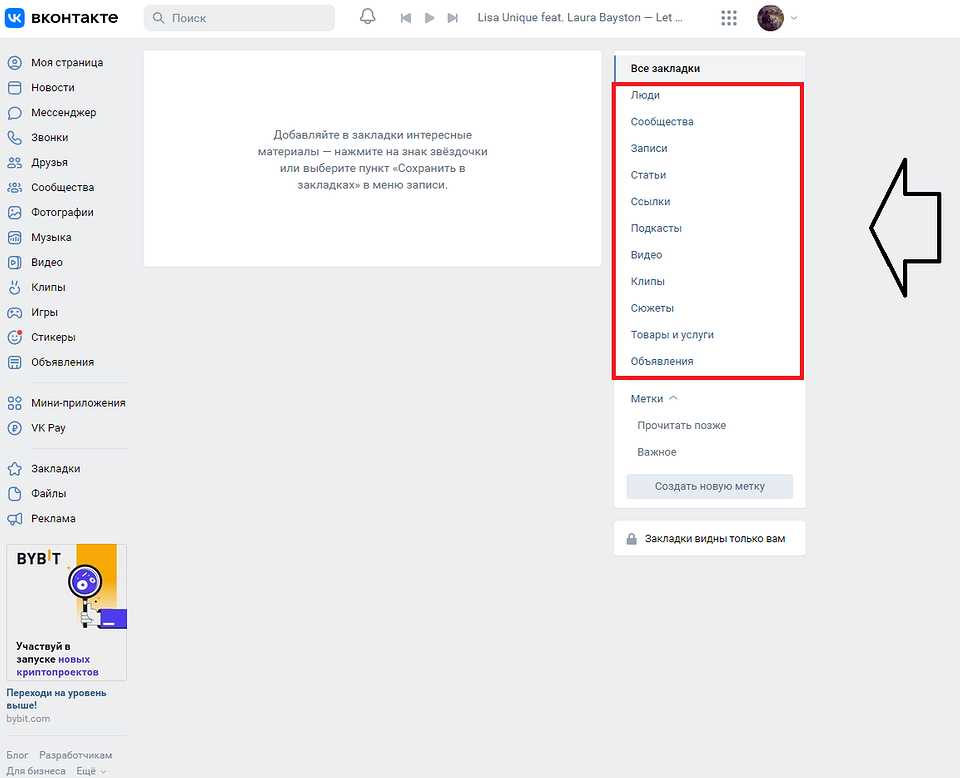The image size is (960, 778).
Task: Open the Разработчикам footer link
Action: click(76, 755)
